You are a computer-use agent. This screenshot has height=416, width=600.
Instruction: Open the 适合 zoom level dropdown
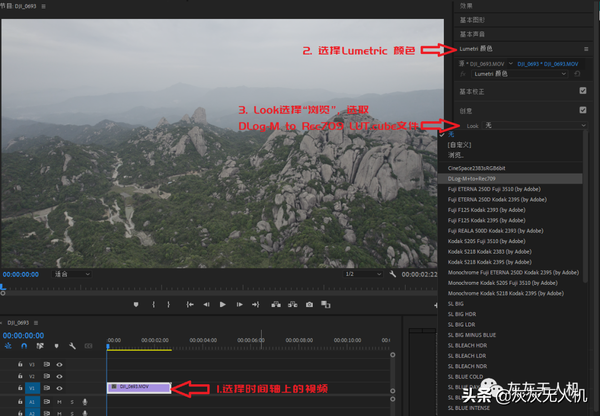tap(72, 274)
